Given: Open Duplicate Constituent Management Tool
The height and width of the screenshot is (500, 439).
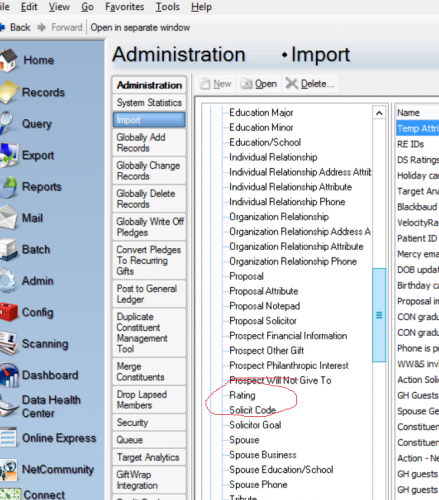Looking at the screenshot, I should (149, 333).
